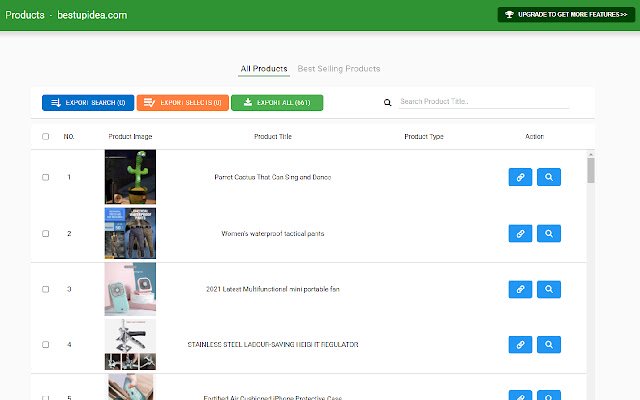Focus the Search Product Title field
This screenshot has width=640, height=400.
pyautogui.click(x=484, y=102)
